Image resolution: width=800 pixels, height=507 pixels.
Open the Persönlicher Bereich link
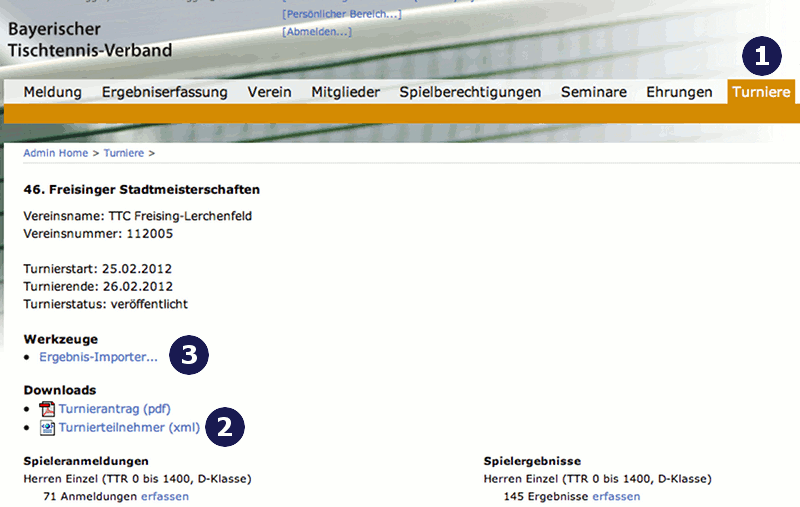point(342,13)
